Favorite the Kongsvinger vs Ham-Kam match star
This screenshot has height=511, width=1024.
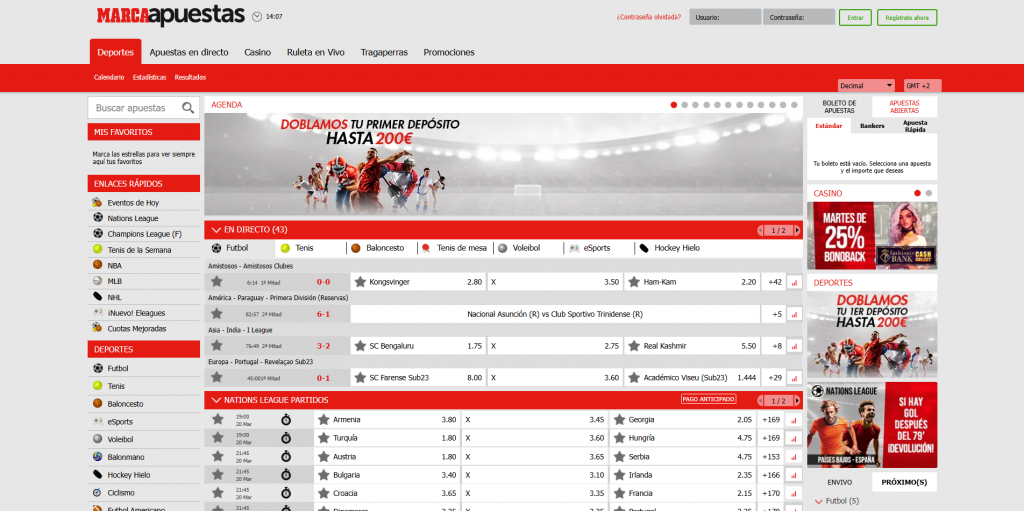click(x=217, y=282)
